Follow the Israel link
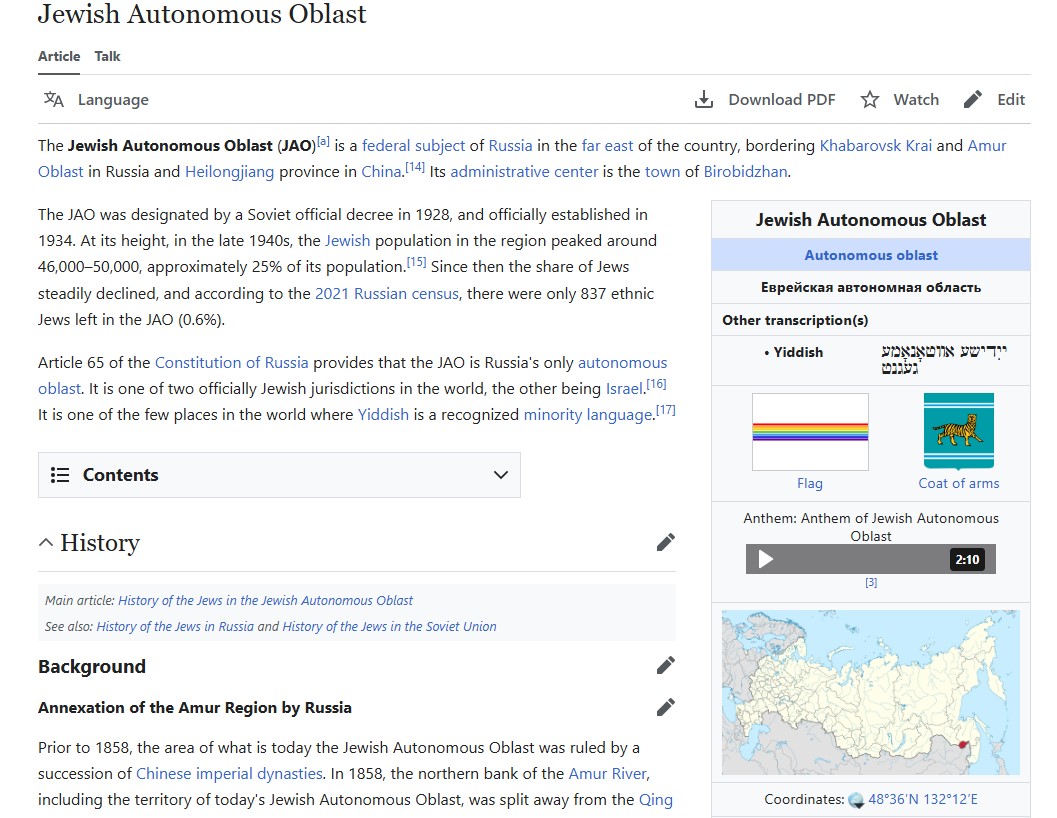This screenshot has width=1057, height=818. pos(624,389)
